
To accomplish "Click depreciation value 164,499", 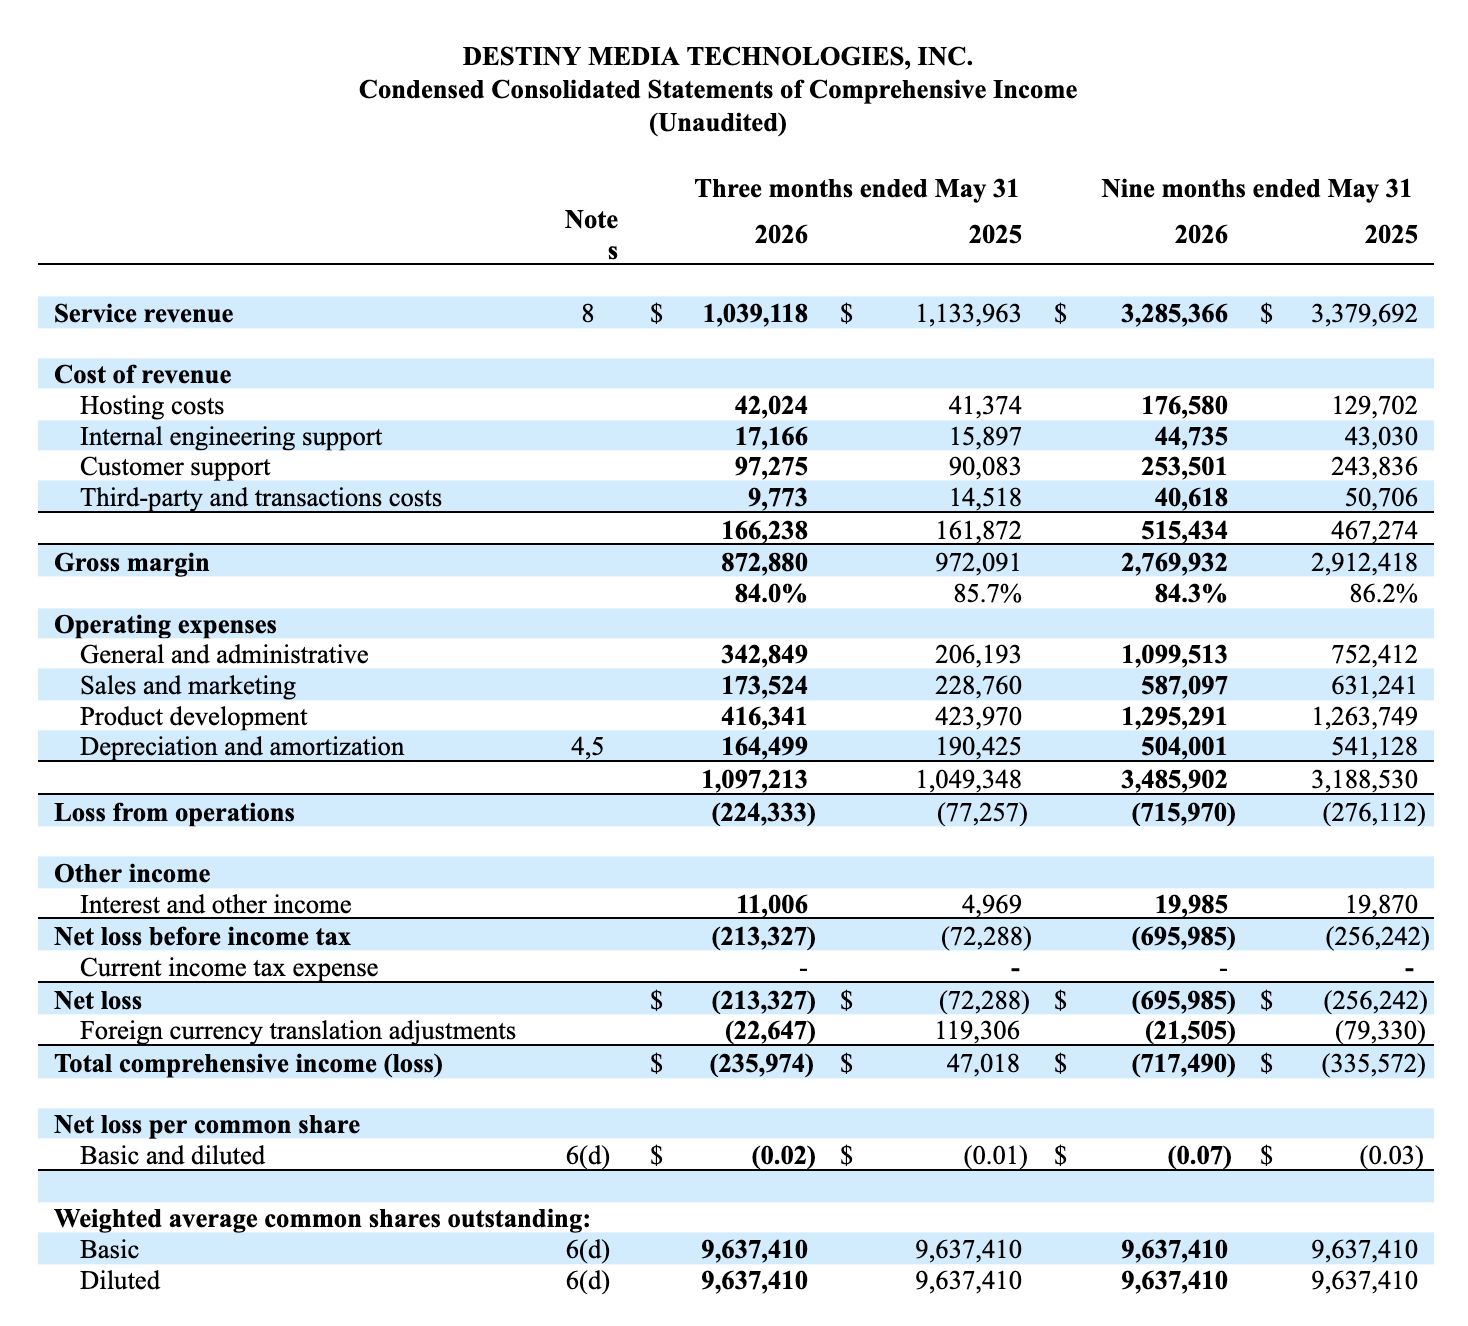I will click(x=767, y=748).
